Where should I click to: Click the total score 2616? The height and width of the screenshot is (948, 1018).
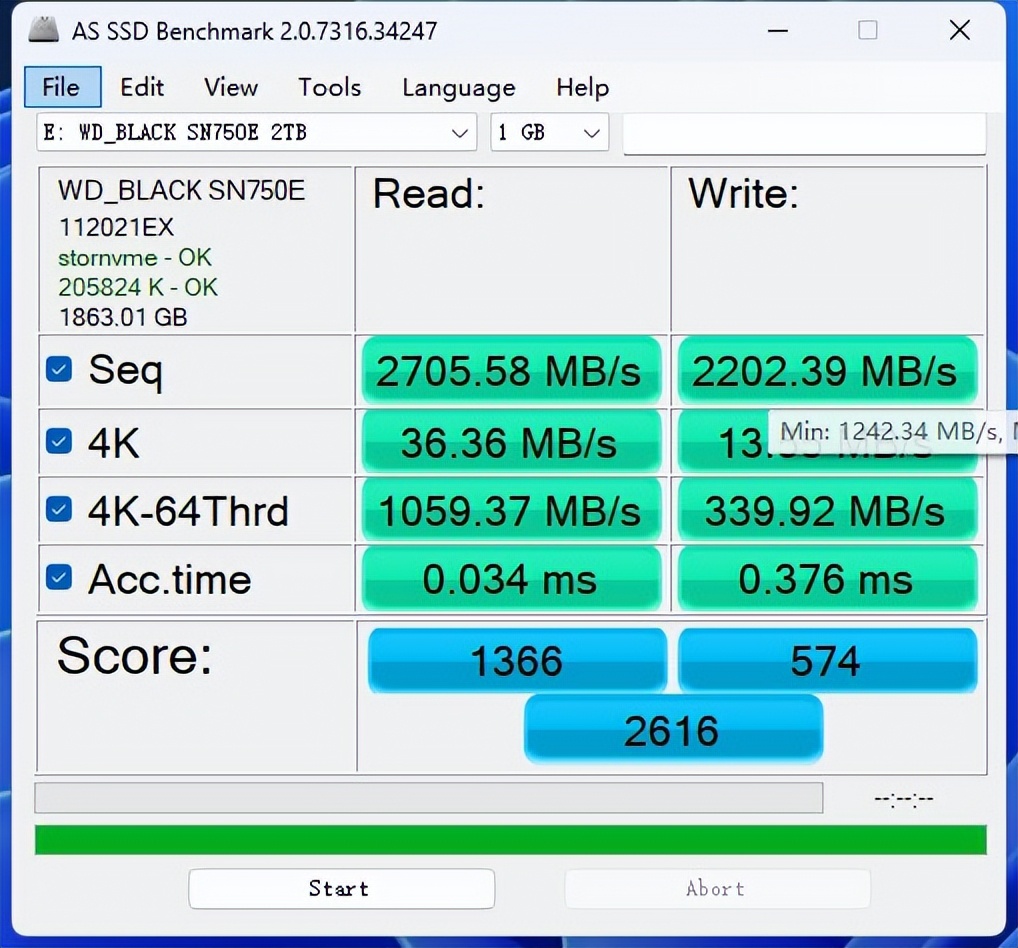[x=673, y=729]
